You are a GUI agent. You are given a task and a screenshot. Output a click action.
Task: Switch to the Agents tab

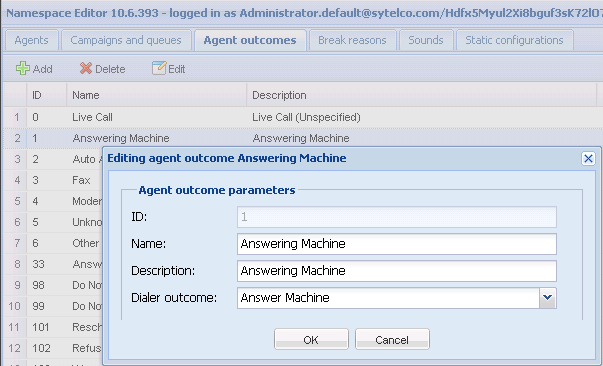tap(32, 40)
